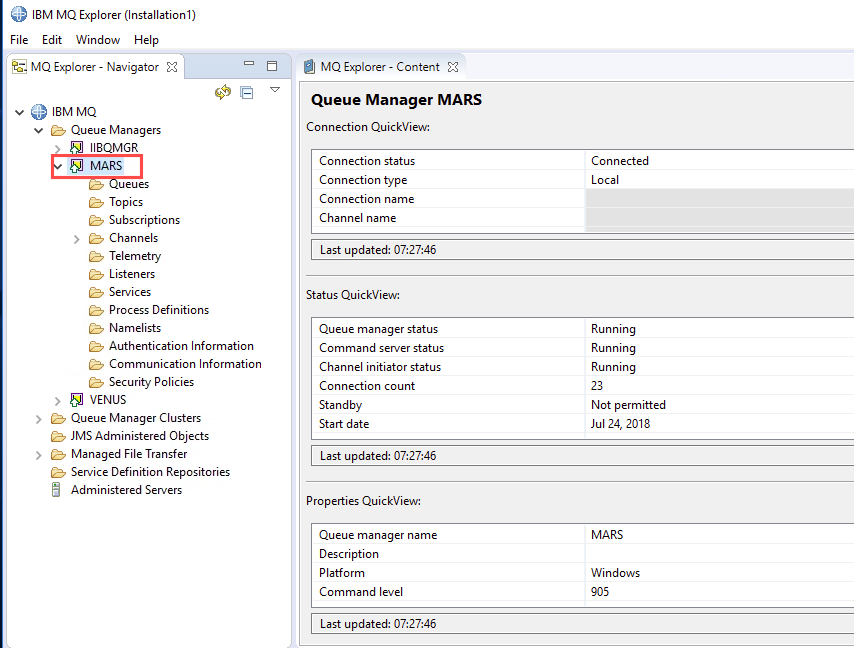Click the Queue Manager Clusters folder icon
This screenshot has width=854, height=648.
58,418
